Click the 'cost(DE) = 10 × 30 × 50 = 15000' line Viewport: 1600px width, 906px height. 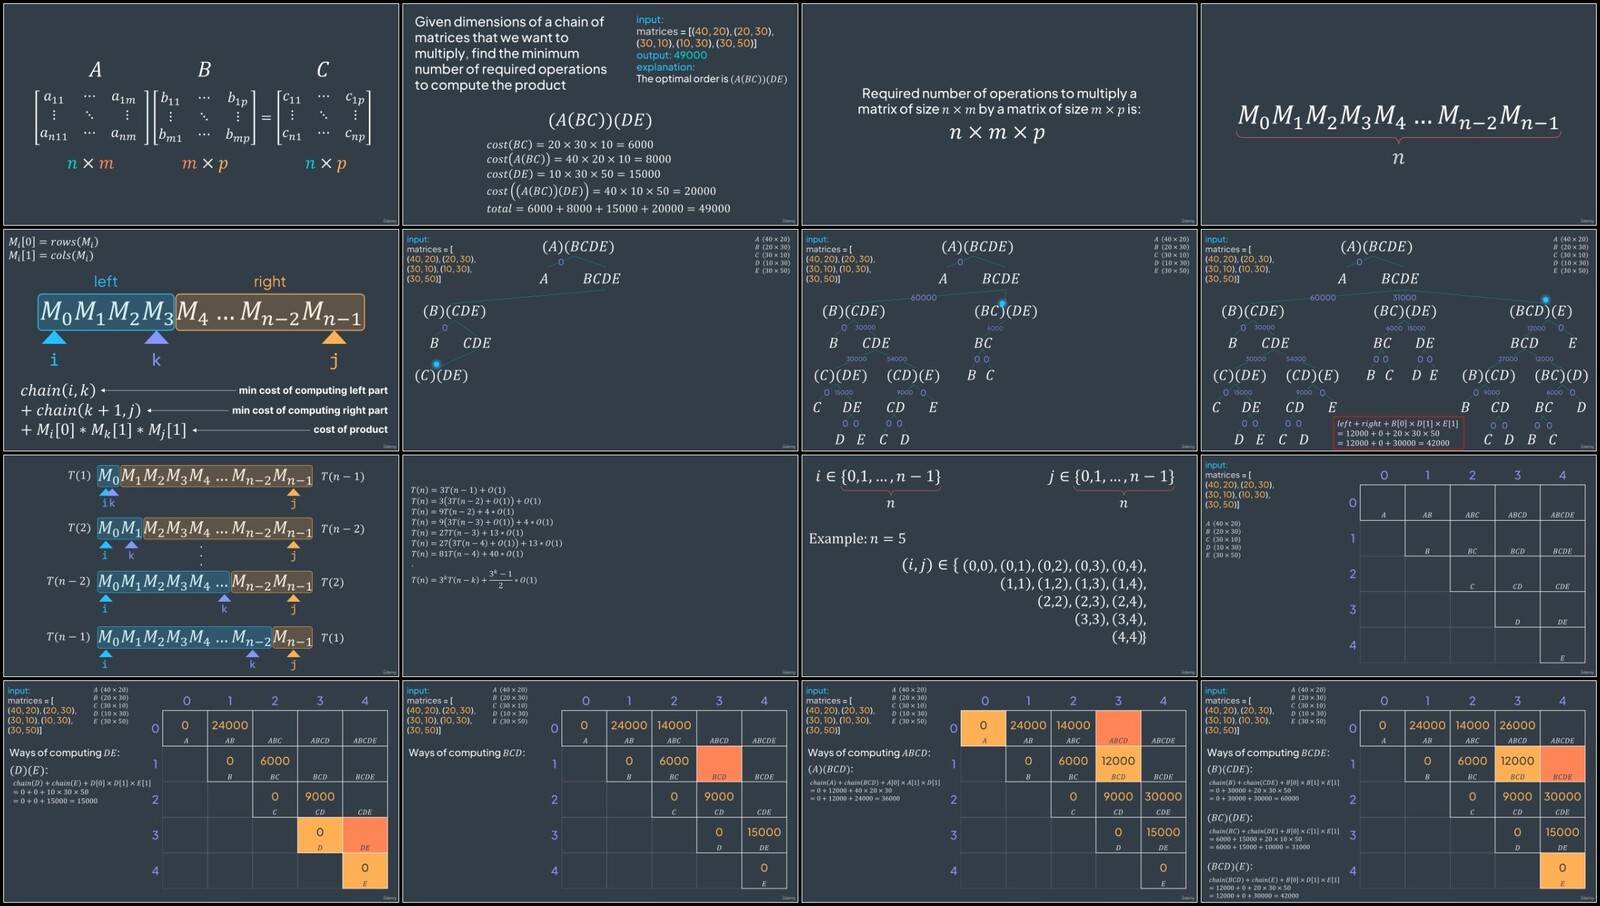(x=573, y=174)
